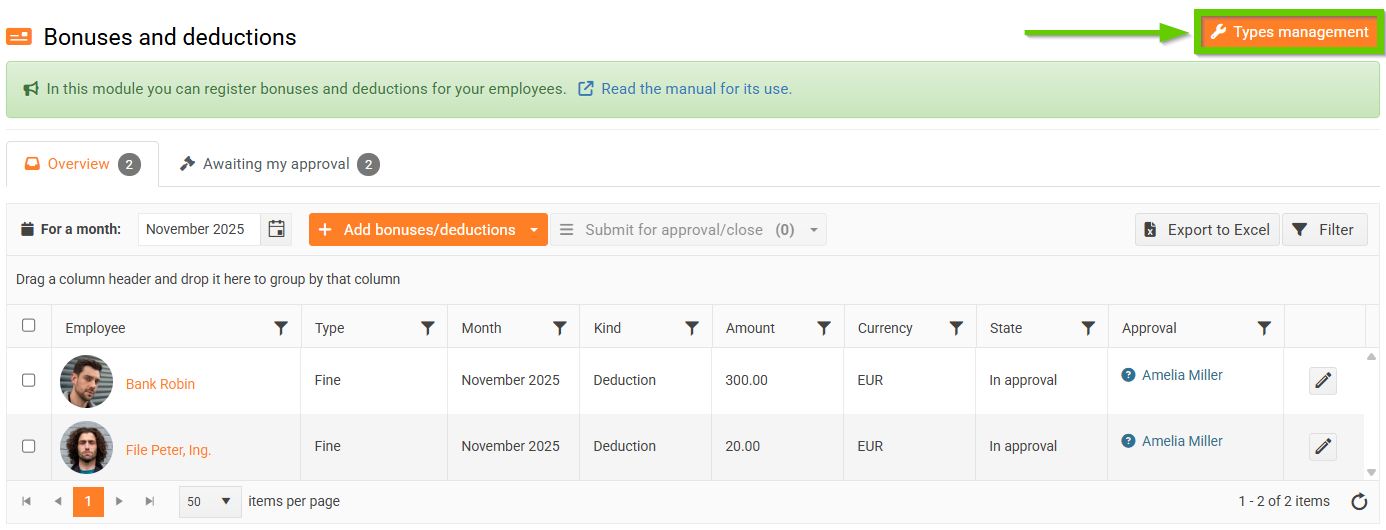The image size is (1386, 530).
Task: Check the Bank Robin row checkbox
Action: [29, 380]
